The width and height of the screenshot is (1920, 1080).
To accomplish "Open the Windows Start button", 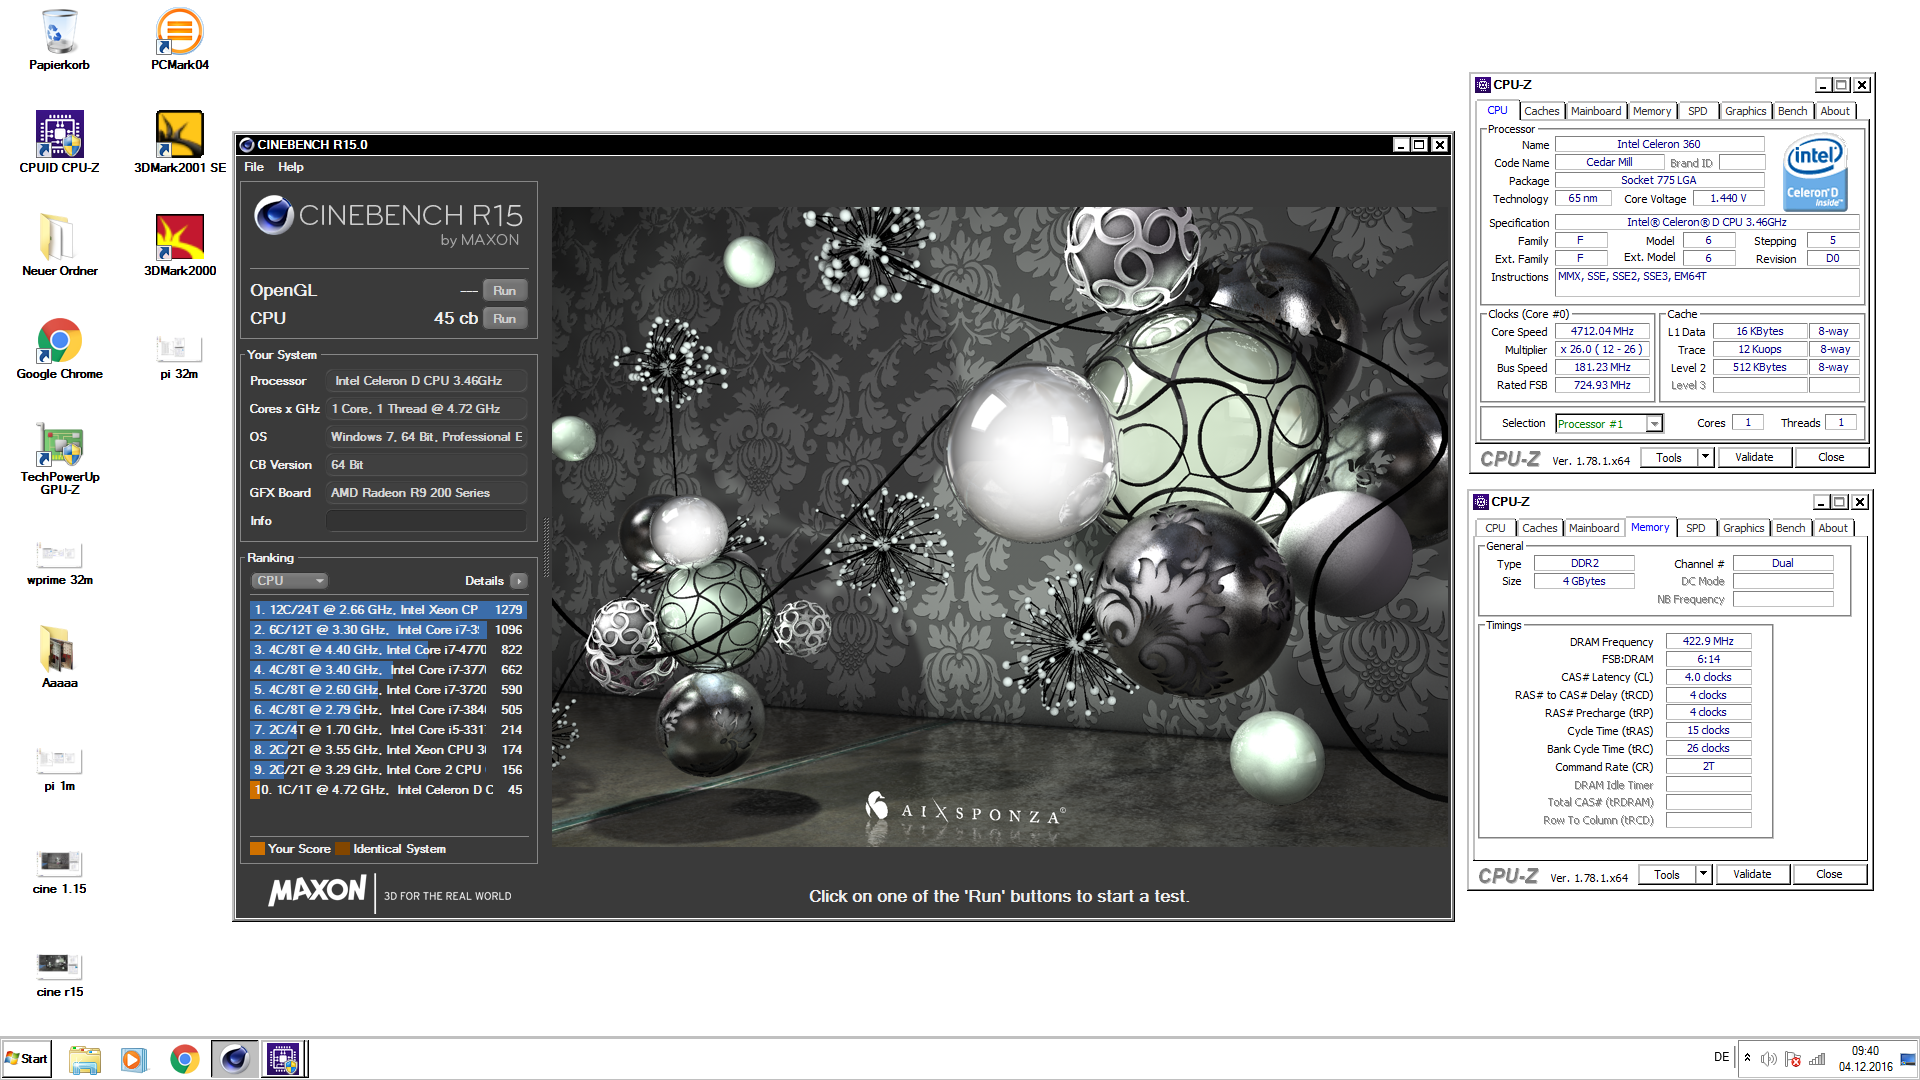I will [x=27, y=1059].
